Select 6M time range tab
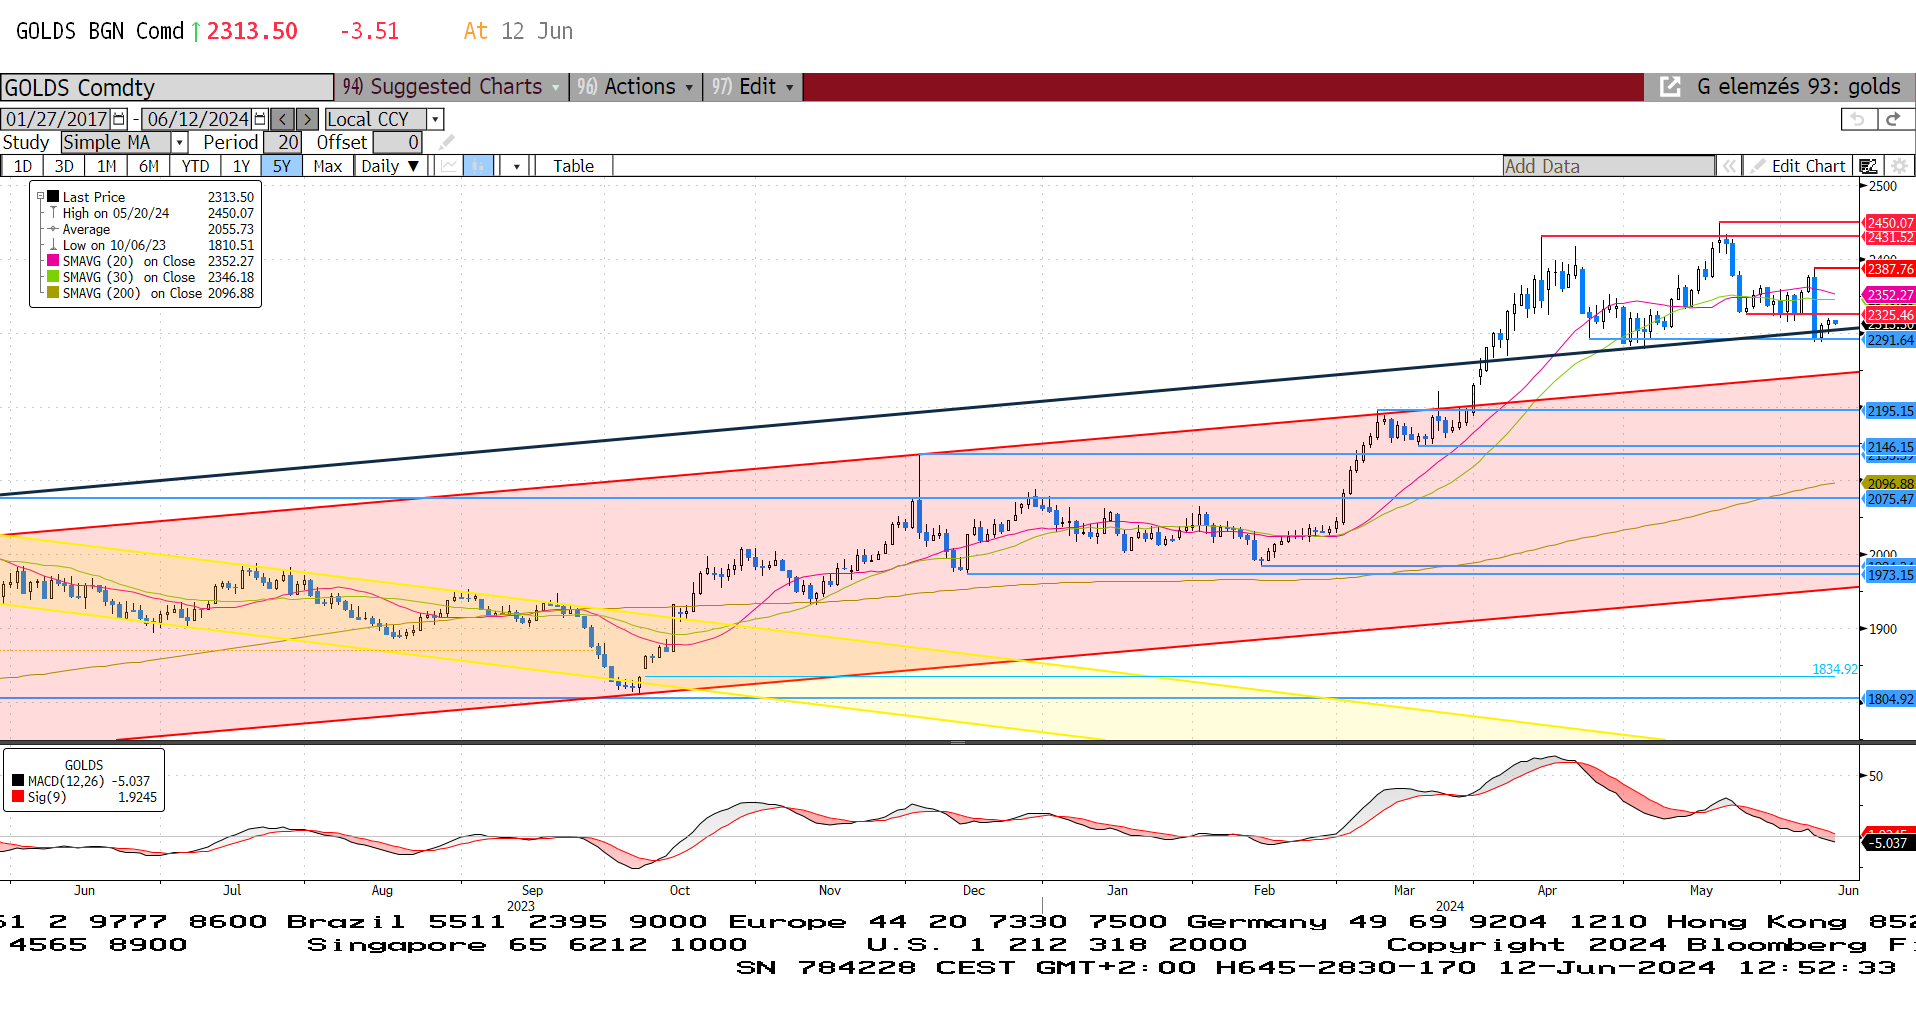Viewport: 1916px width, 1023px height. [149, 166]
